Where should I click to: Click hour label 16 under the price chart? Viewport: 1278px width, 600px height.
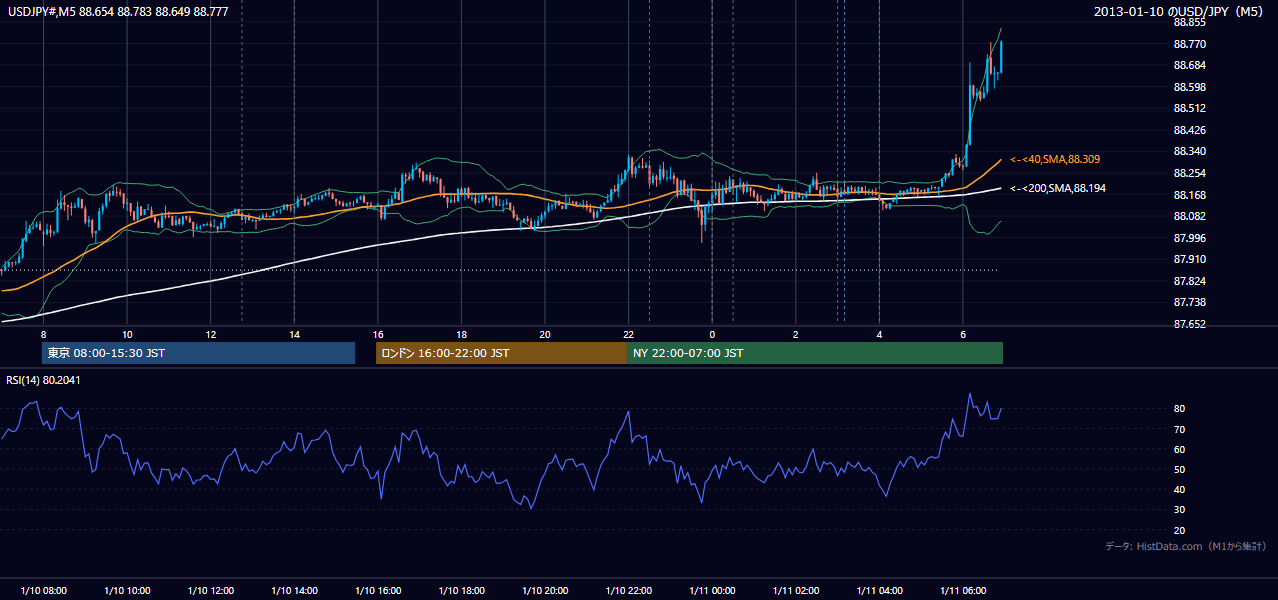tap(378, 334)
